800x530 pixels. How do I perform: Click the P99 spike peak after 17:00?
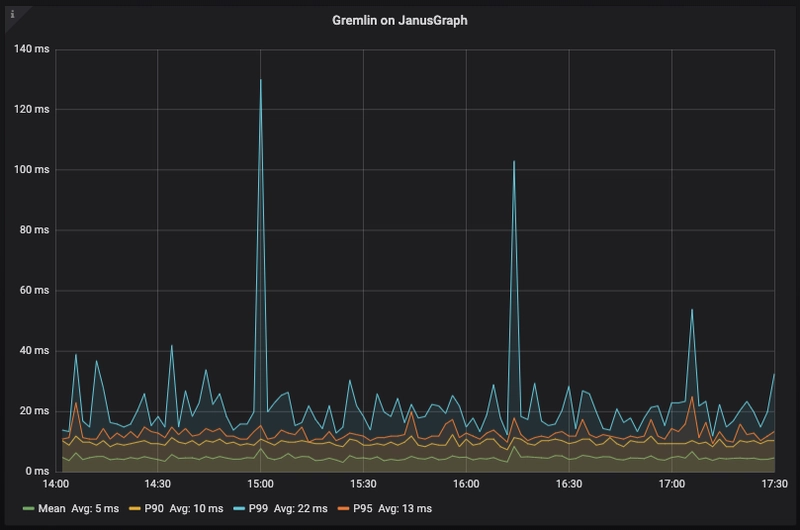click(x=691, y=309)
